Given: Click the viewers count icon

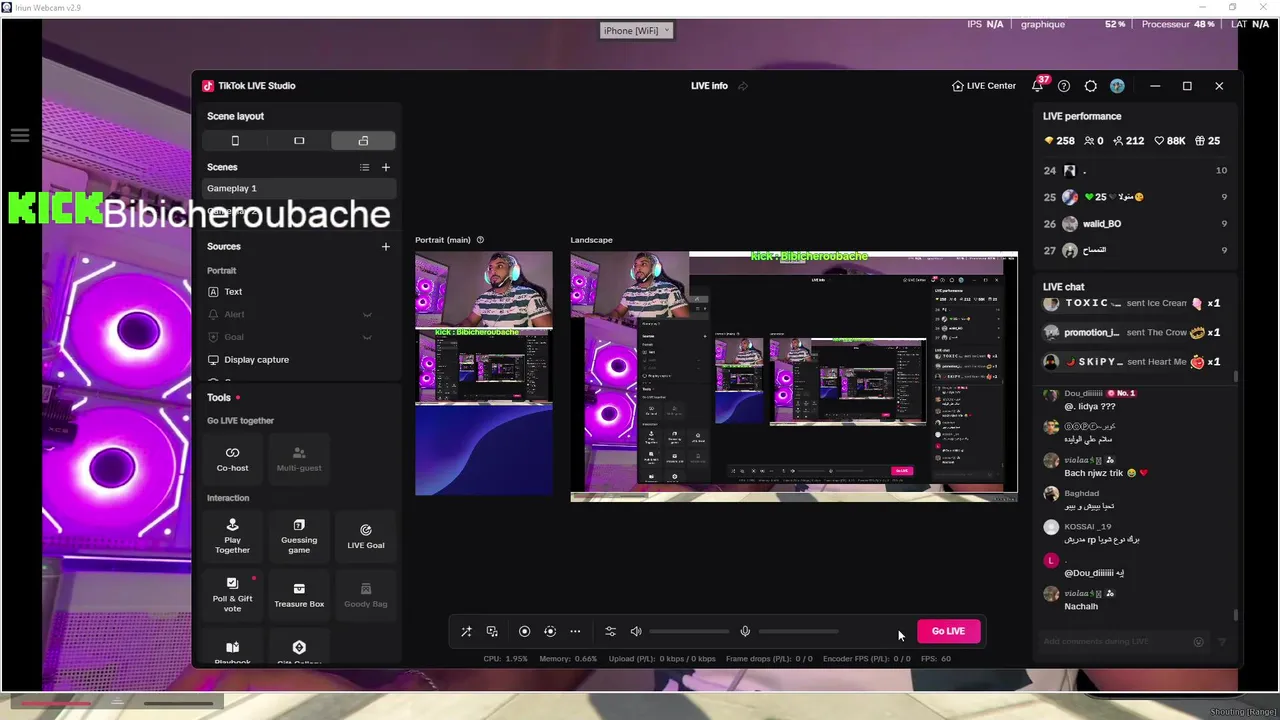Looking at the screenshot, I should click(1088, 141).
